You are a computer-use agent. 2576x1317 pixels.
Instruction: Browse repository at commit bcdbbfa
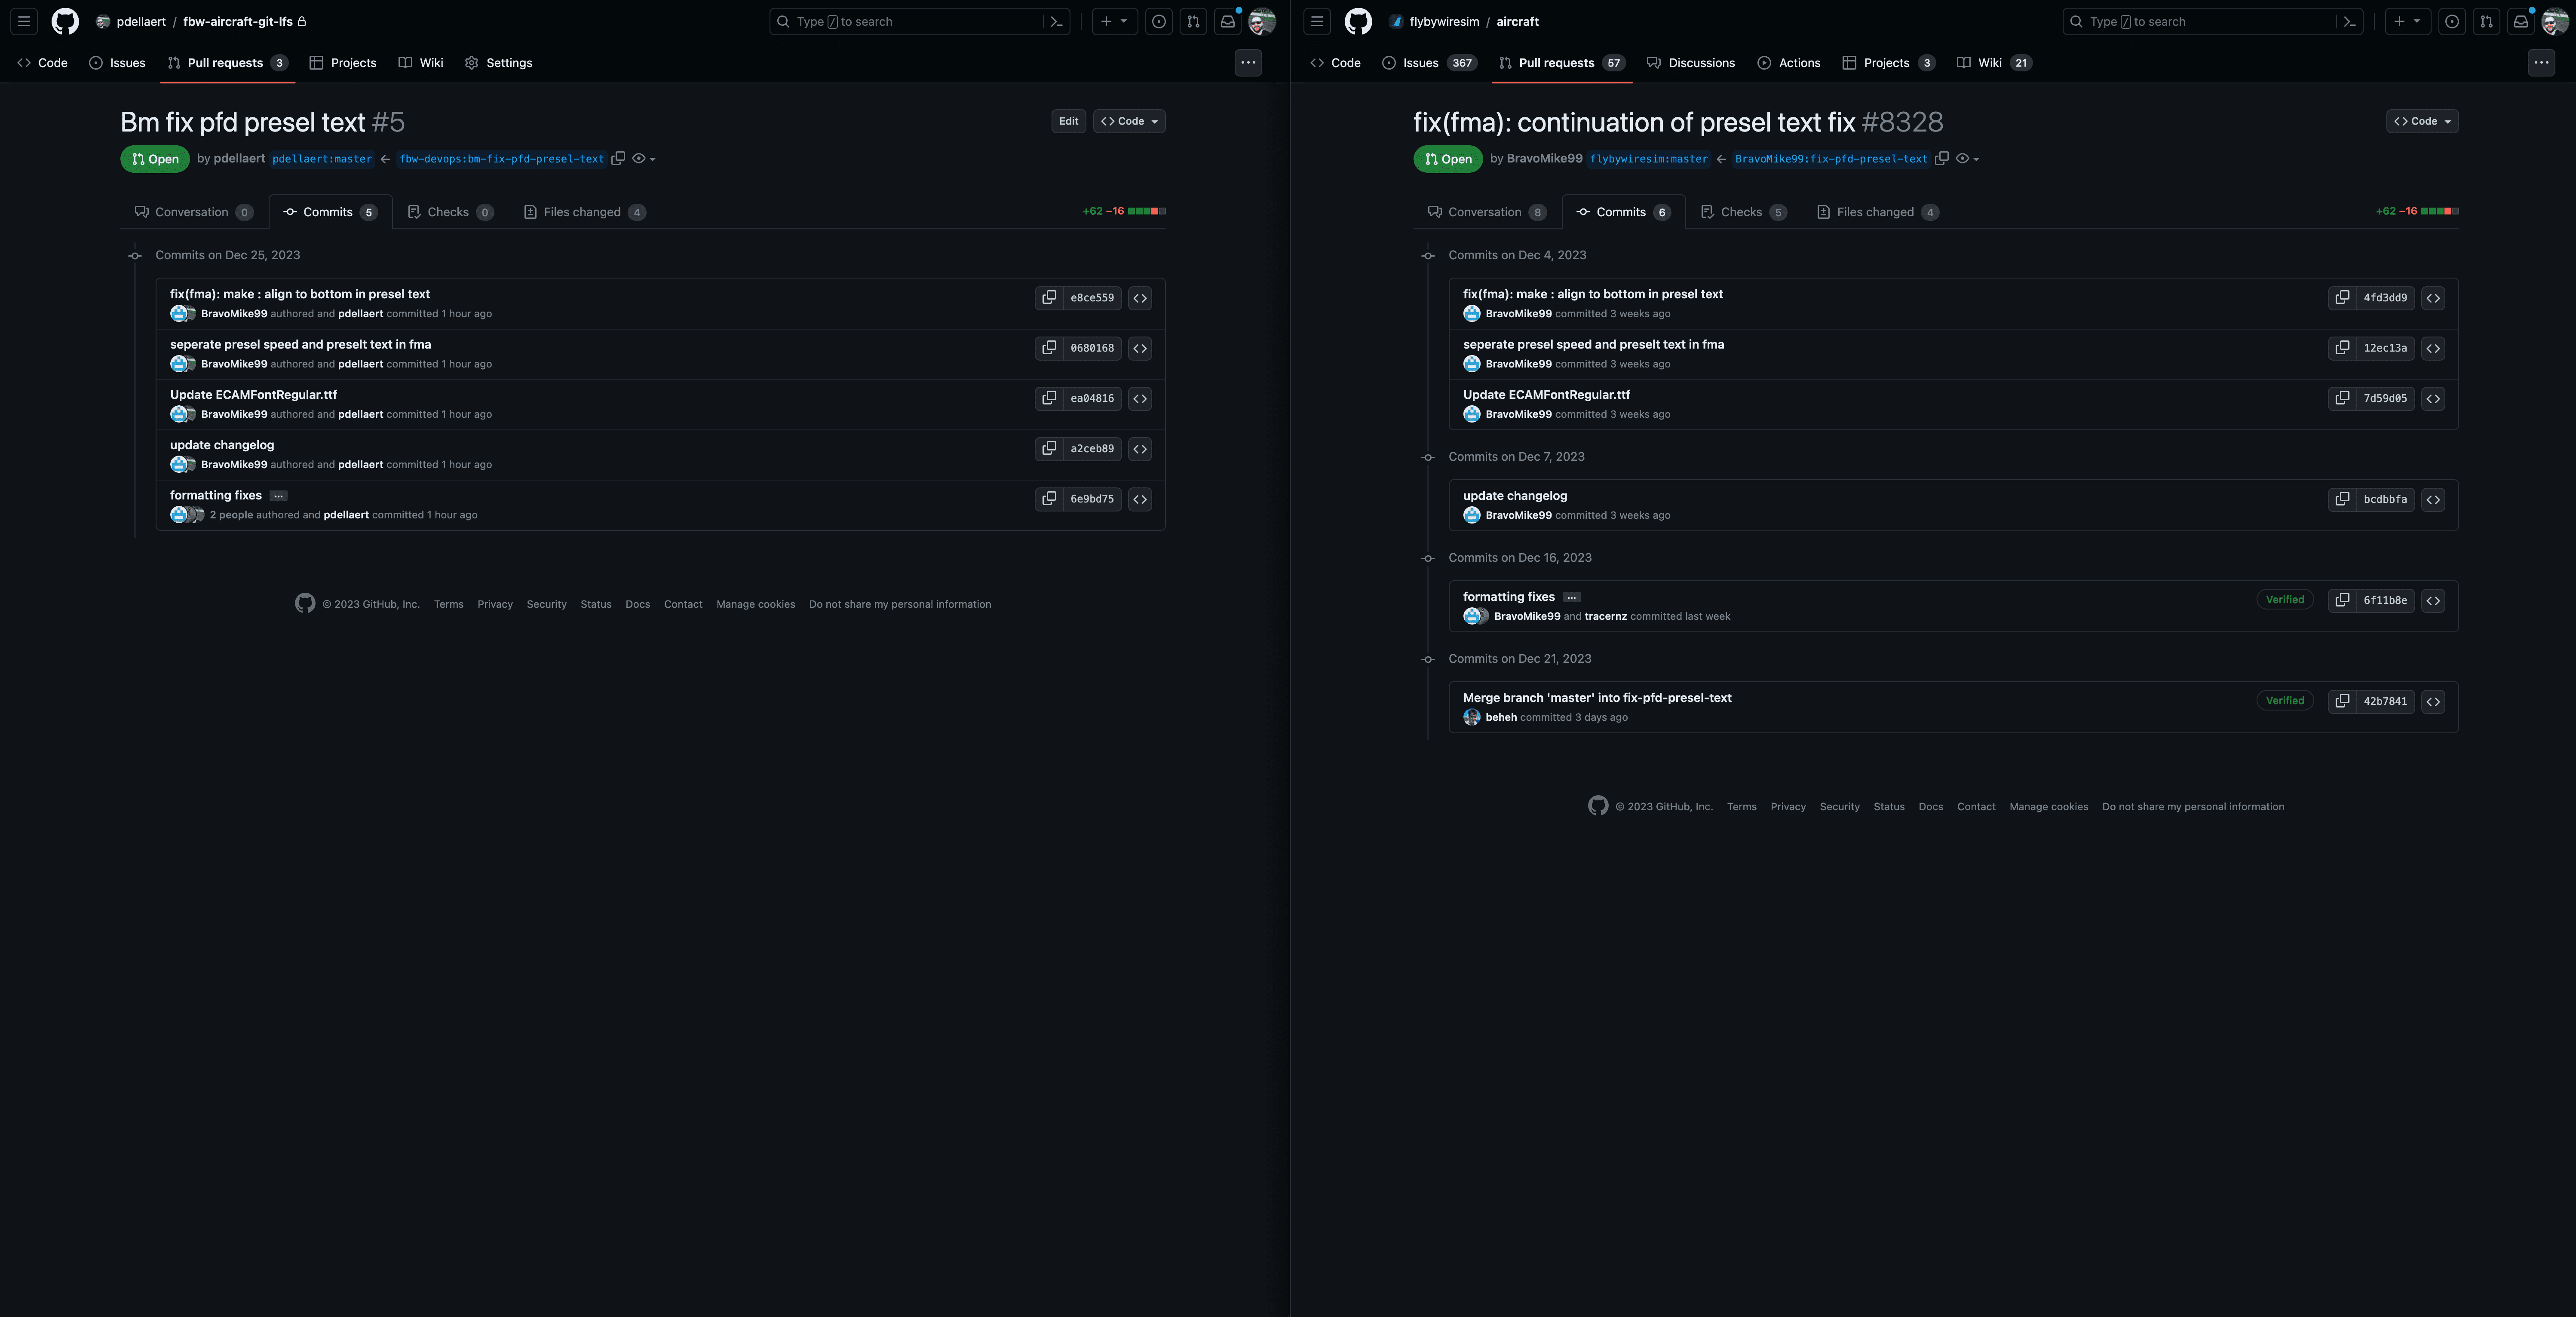[x=2432, y=499]
